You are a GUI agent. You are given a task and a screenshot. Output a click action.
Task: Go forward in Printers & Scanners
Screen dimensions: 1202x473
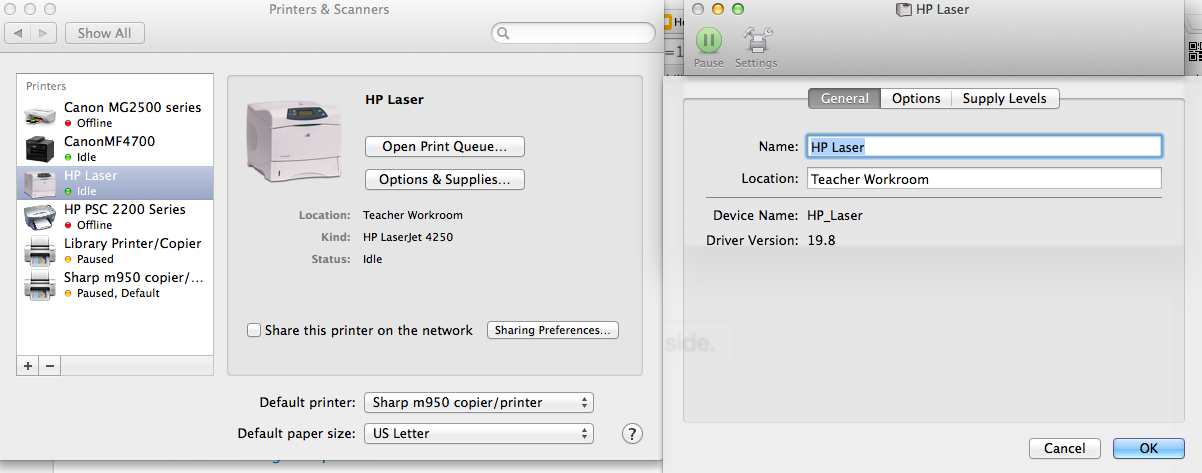[43, 33]
